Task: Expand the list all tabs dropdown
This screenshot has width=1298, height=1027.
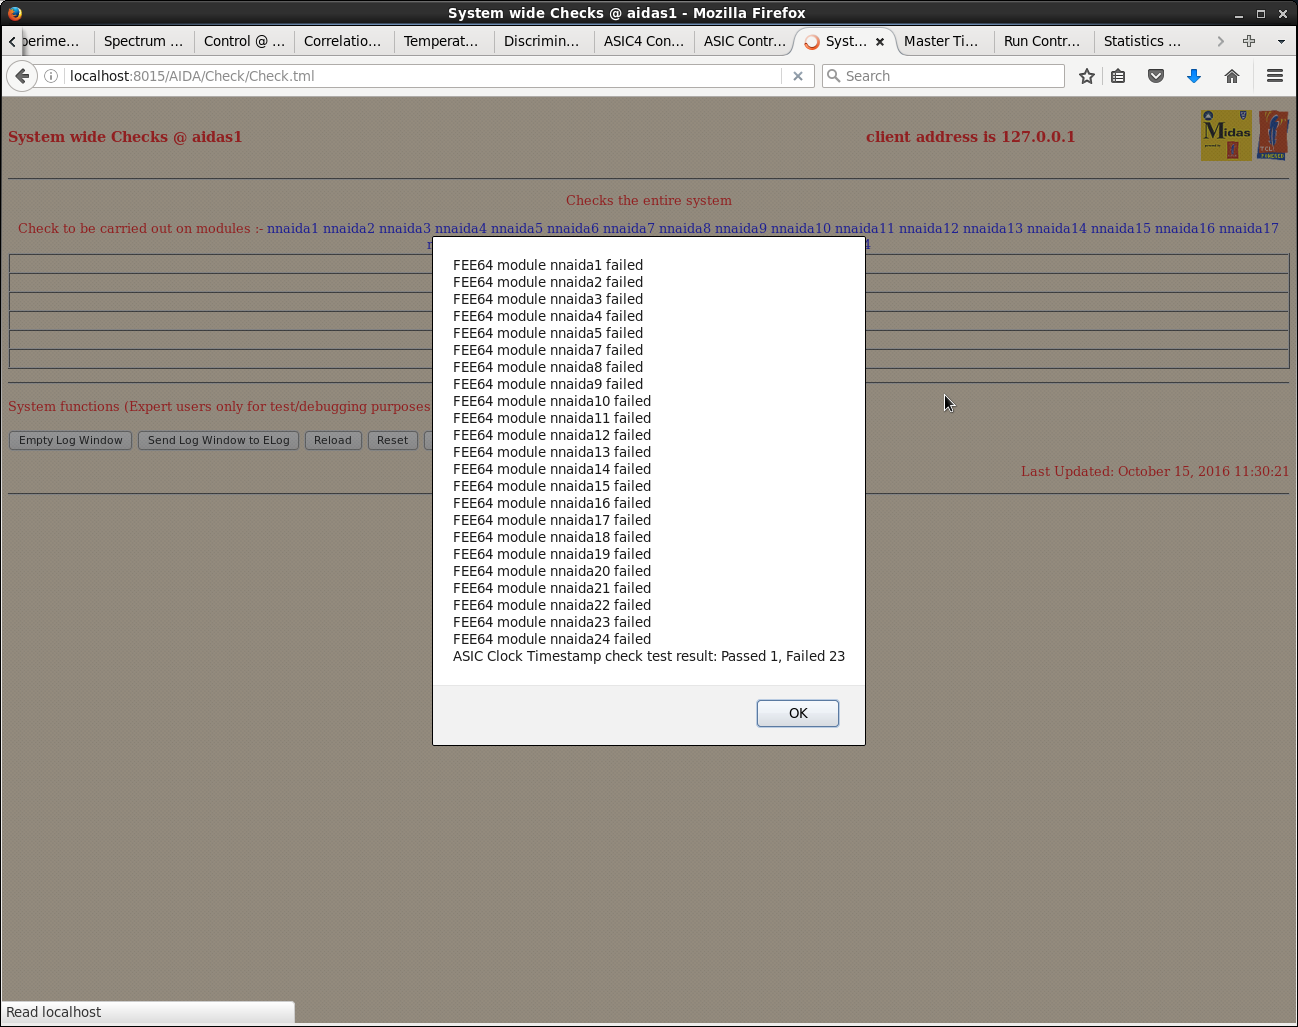Action: click(1281, 41)
